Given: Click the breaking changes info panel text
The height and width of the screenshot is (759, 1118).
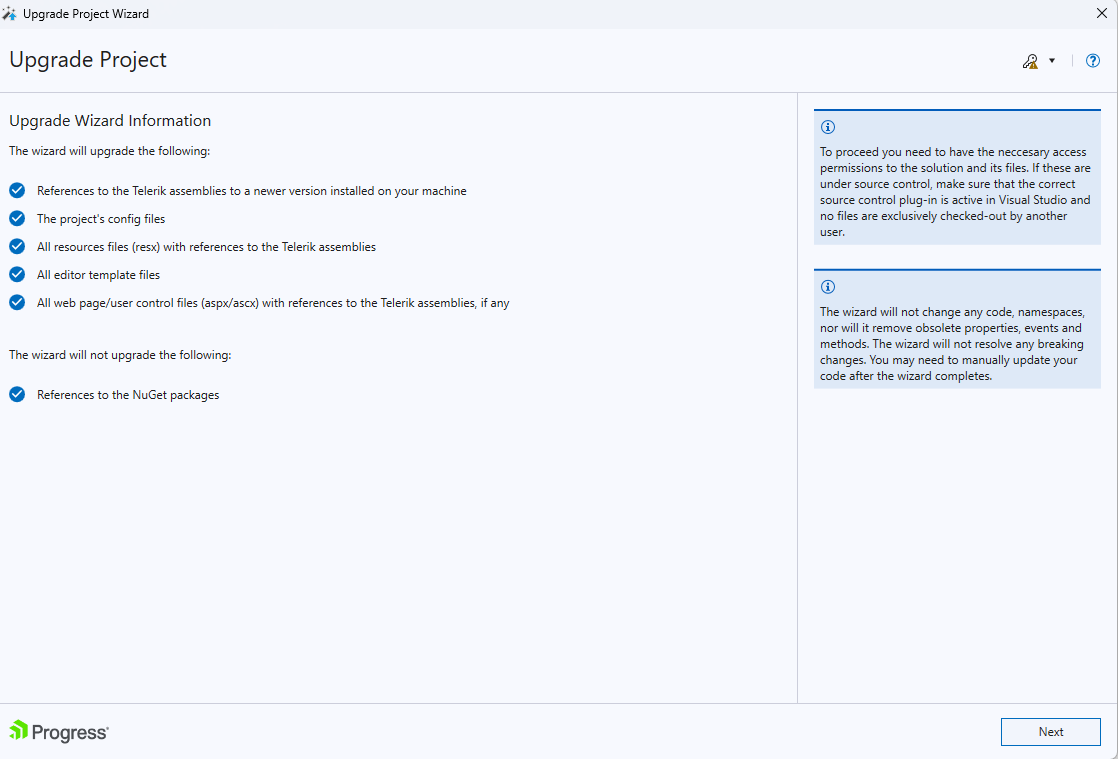Looking at the screenshot, I should [x=955, y=344].
